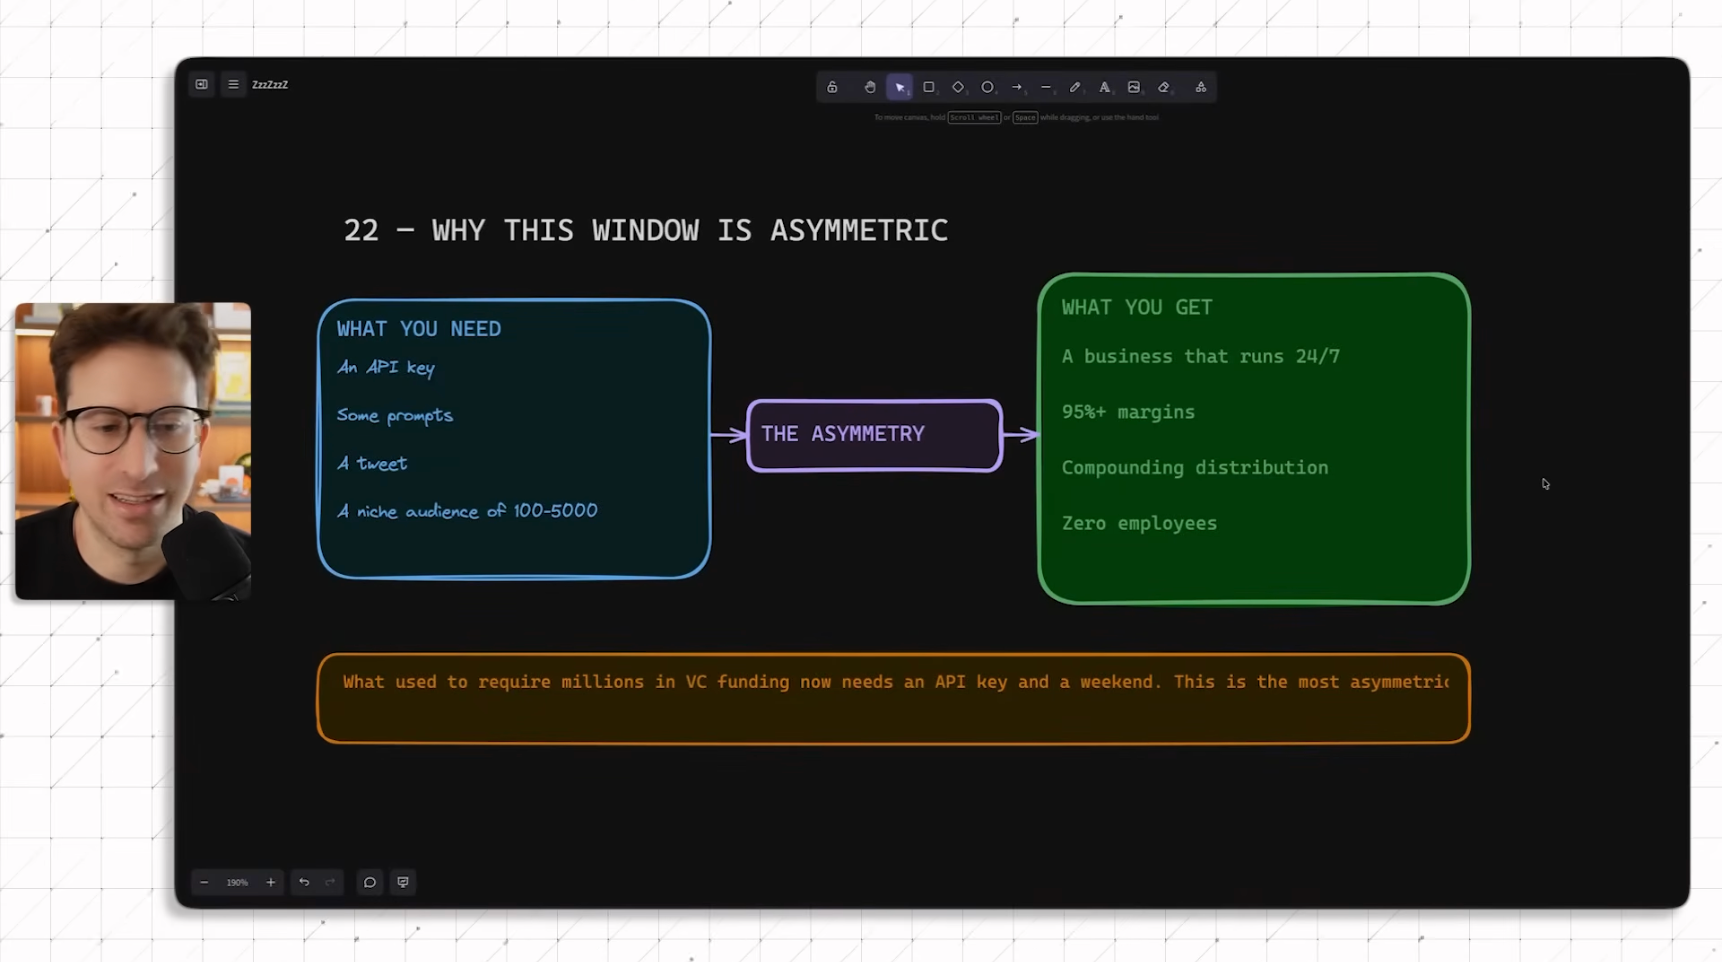
Task: Select the Rectangle shape tool
Action: tap(929, 88)
